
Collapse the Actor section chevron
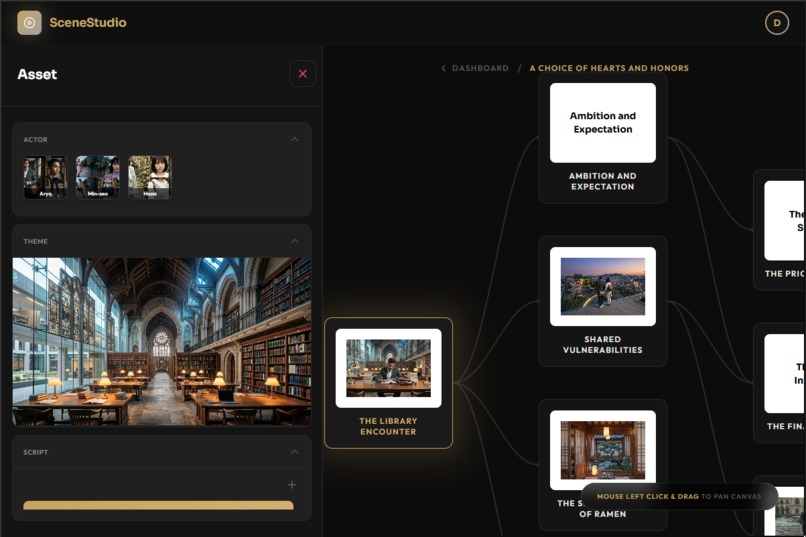coord(295,139)
